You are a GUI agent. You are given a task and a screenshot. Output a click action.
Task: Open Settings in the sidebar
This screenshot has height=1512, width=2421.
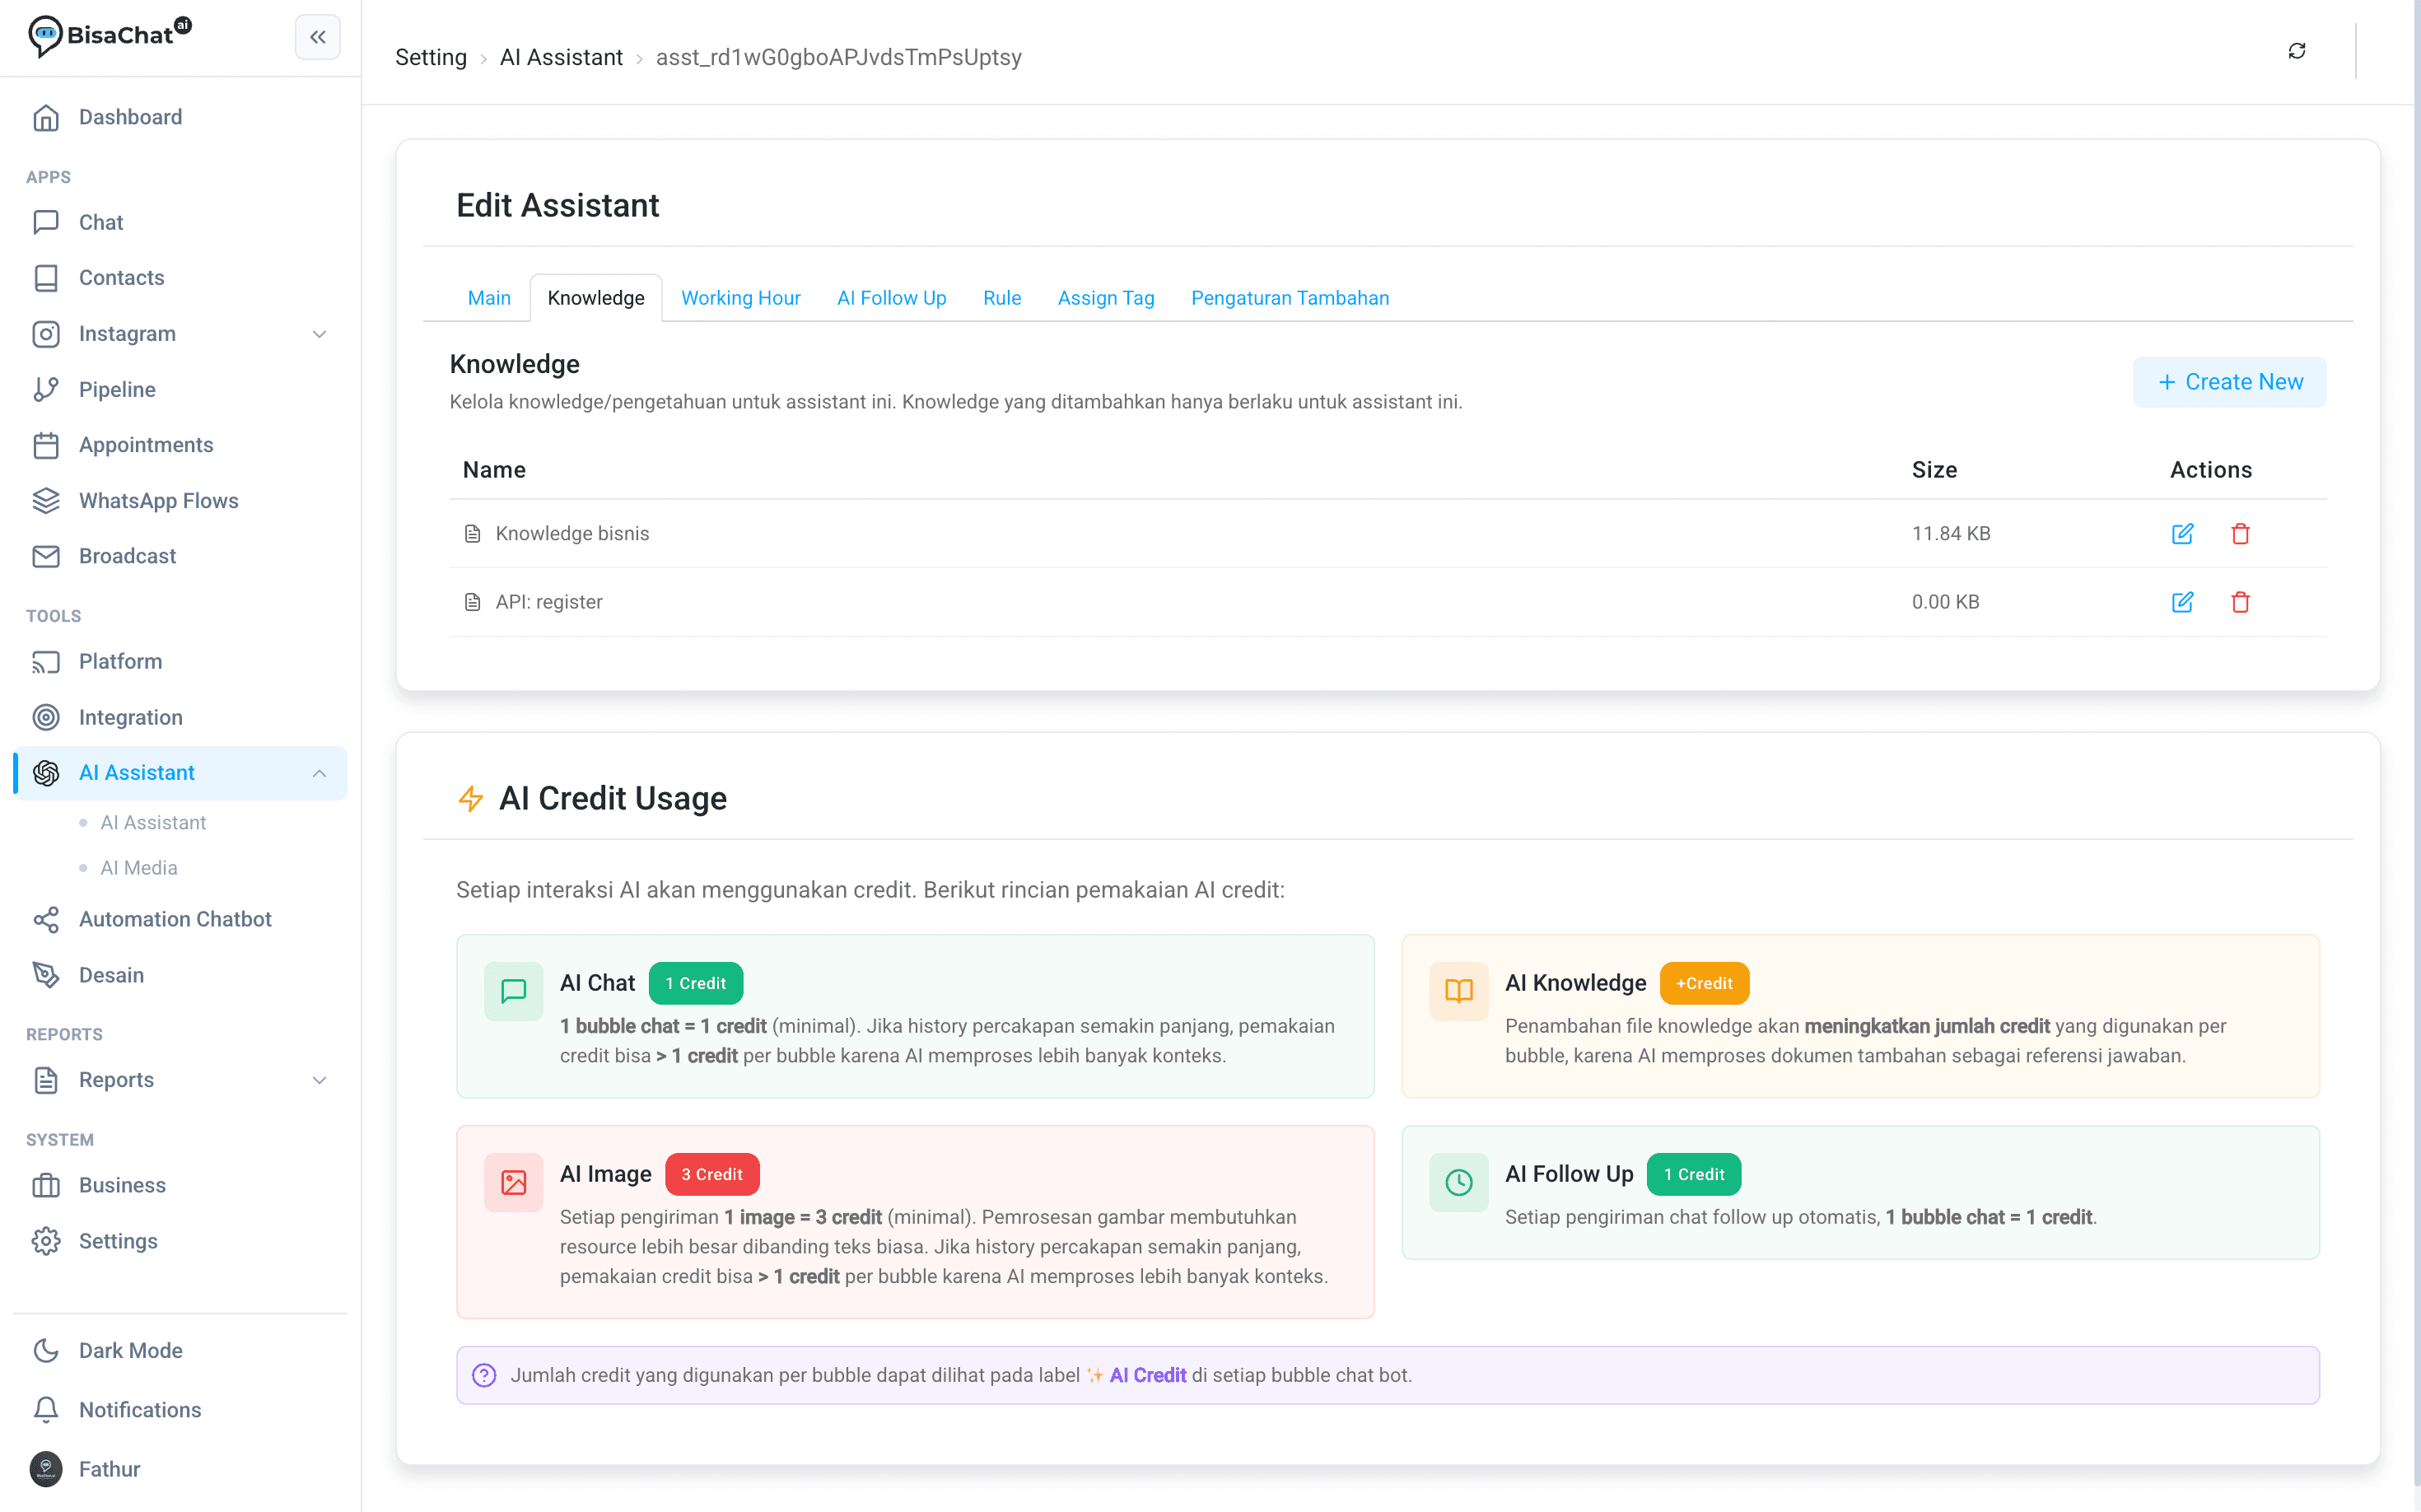(x=180, y=1241)
